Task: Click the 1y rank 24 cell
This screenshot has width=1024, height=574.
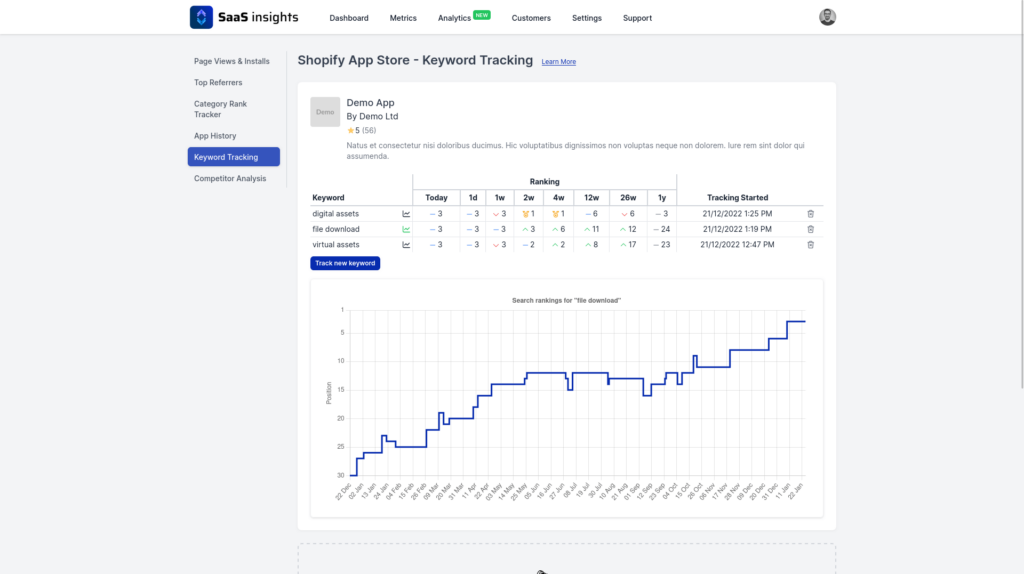Action: pos(662,229)
